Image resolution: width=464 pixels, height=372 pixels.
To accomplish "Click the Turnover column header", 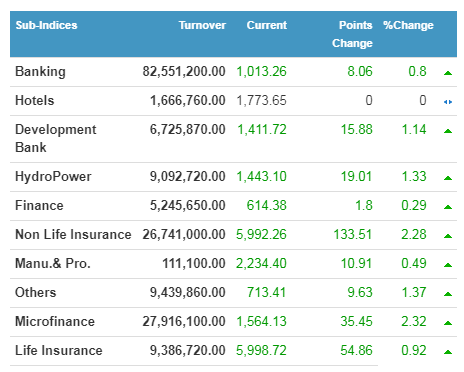I will click(x=202, y=25).
